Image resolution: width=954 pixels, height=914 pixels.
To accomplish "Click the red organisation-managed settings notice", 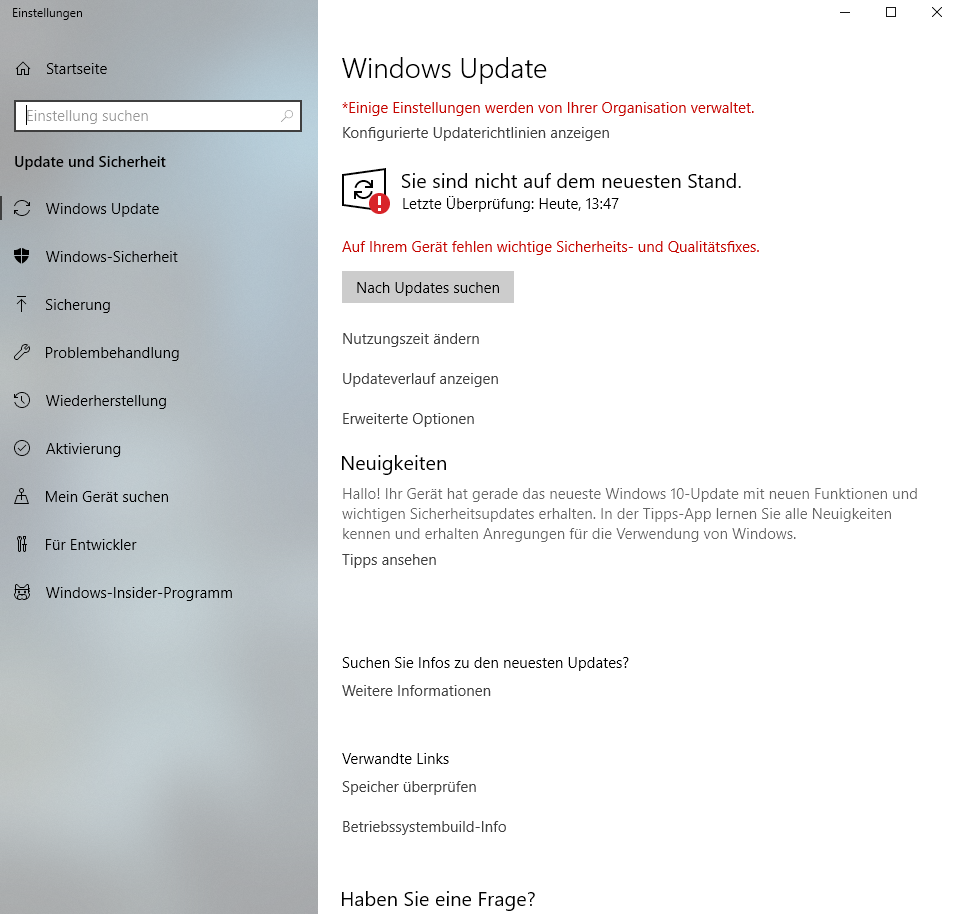I will [x=548, y=108].
